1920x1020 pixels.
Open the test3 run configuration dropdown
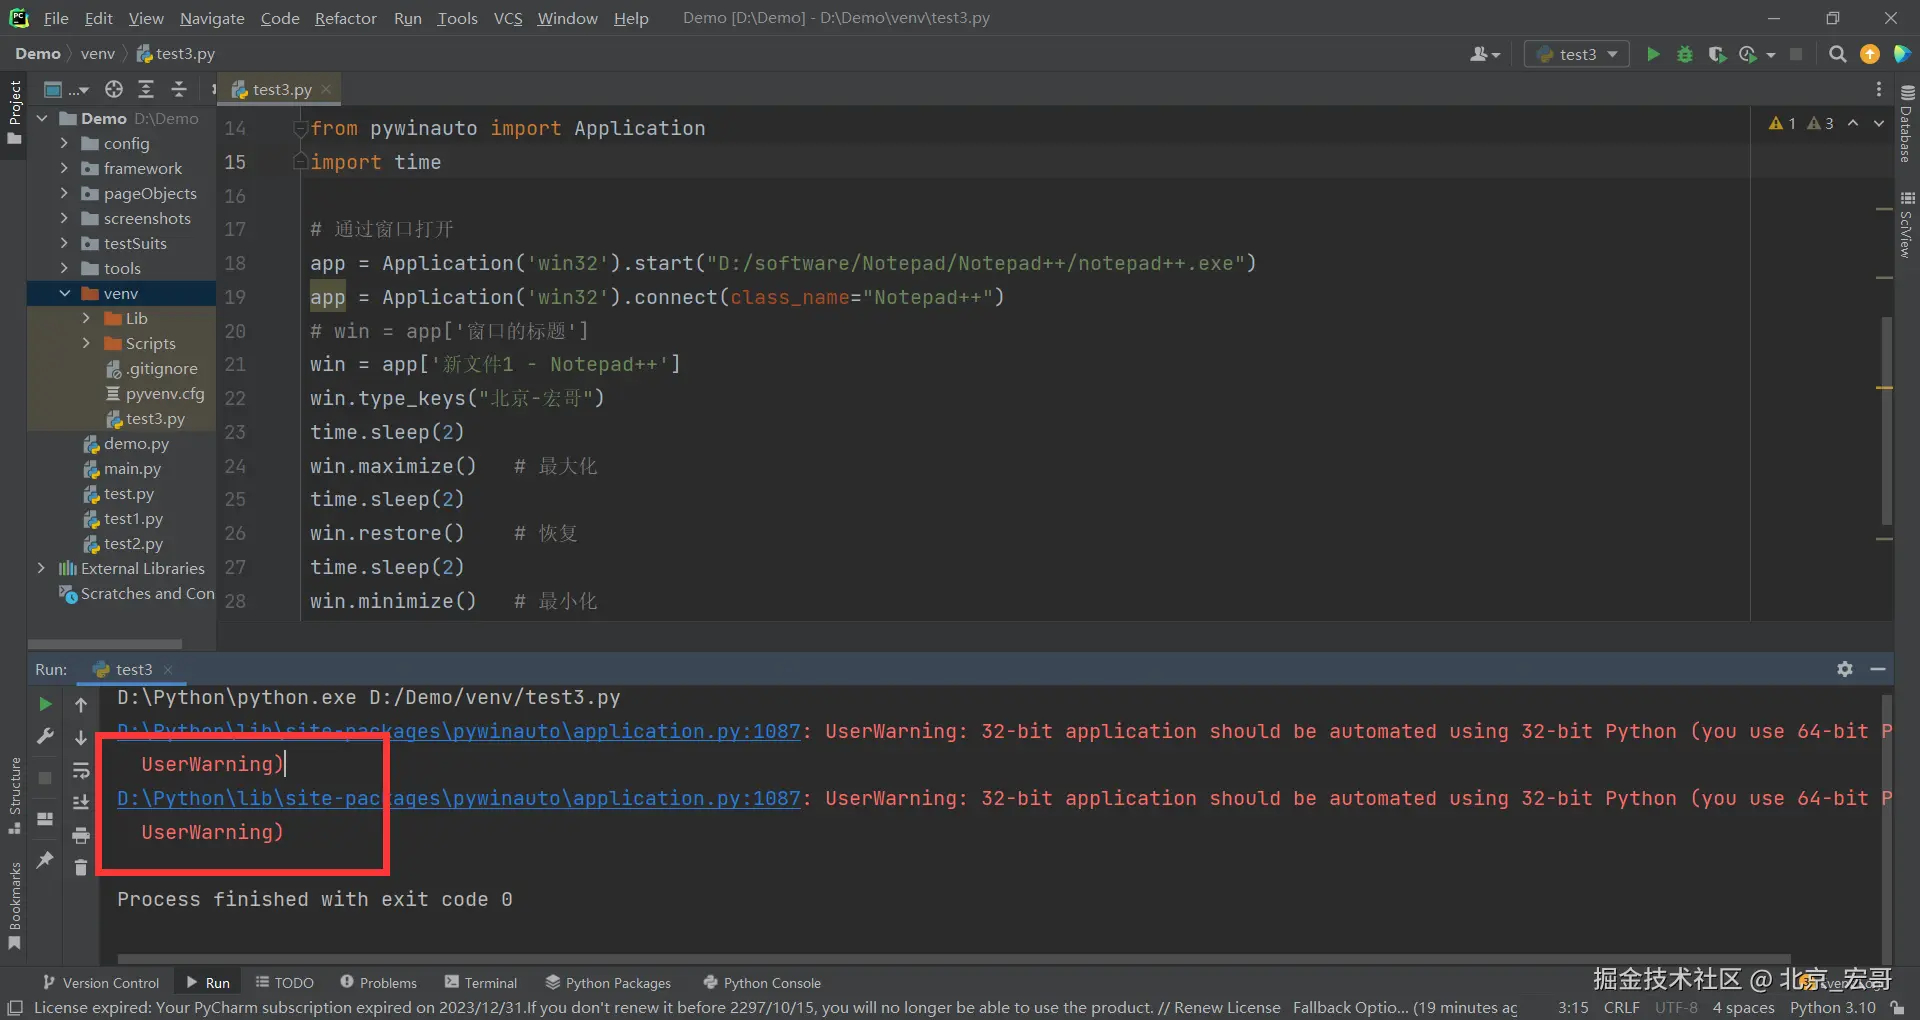[x=1577, y=54]
